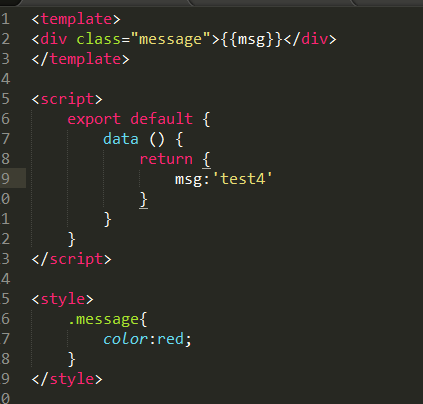Click the color property in the style block
This screenshot has height=404, width=423.
pyautogui.click(x=125, y=339)
